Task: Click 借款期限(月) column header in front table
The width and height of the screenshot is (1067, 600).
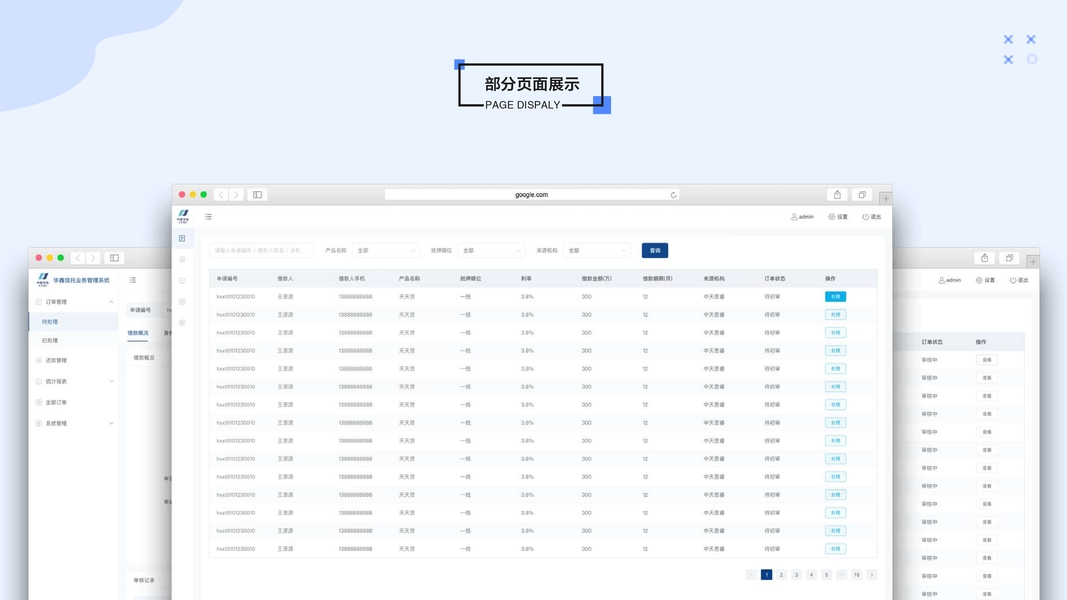Action: coord(657,279)
